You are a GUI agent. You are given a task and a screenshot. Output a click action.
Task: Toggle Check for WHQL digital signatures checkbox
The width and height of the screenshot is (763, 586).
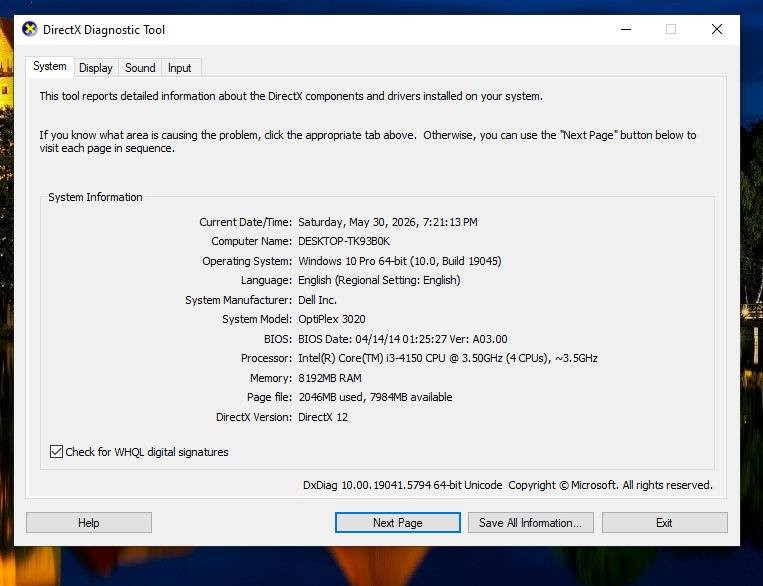[56, 452]
